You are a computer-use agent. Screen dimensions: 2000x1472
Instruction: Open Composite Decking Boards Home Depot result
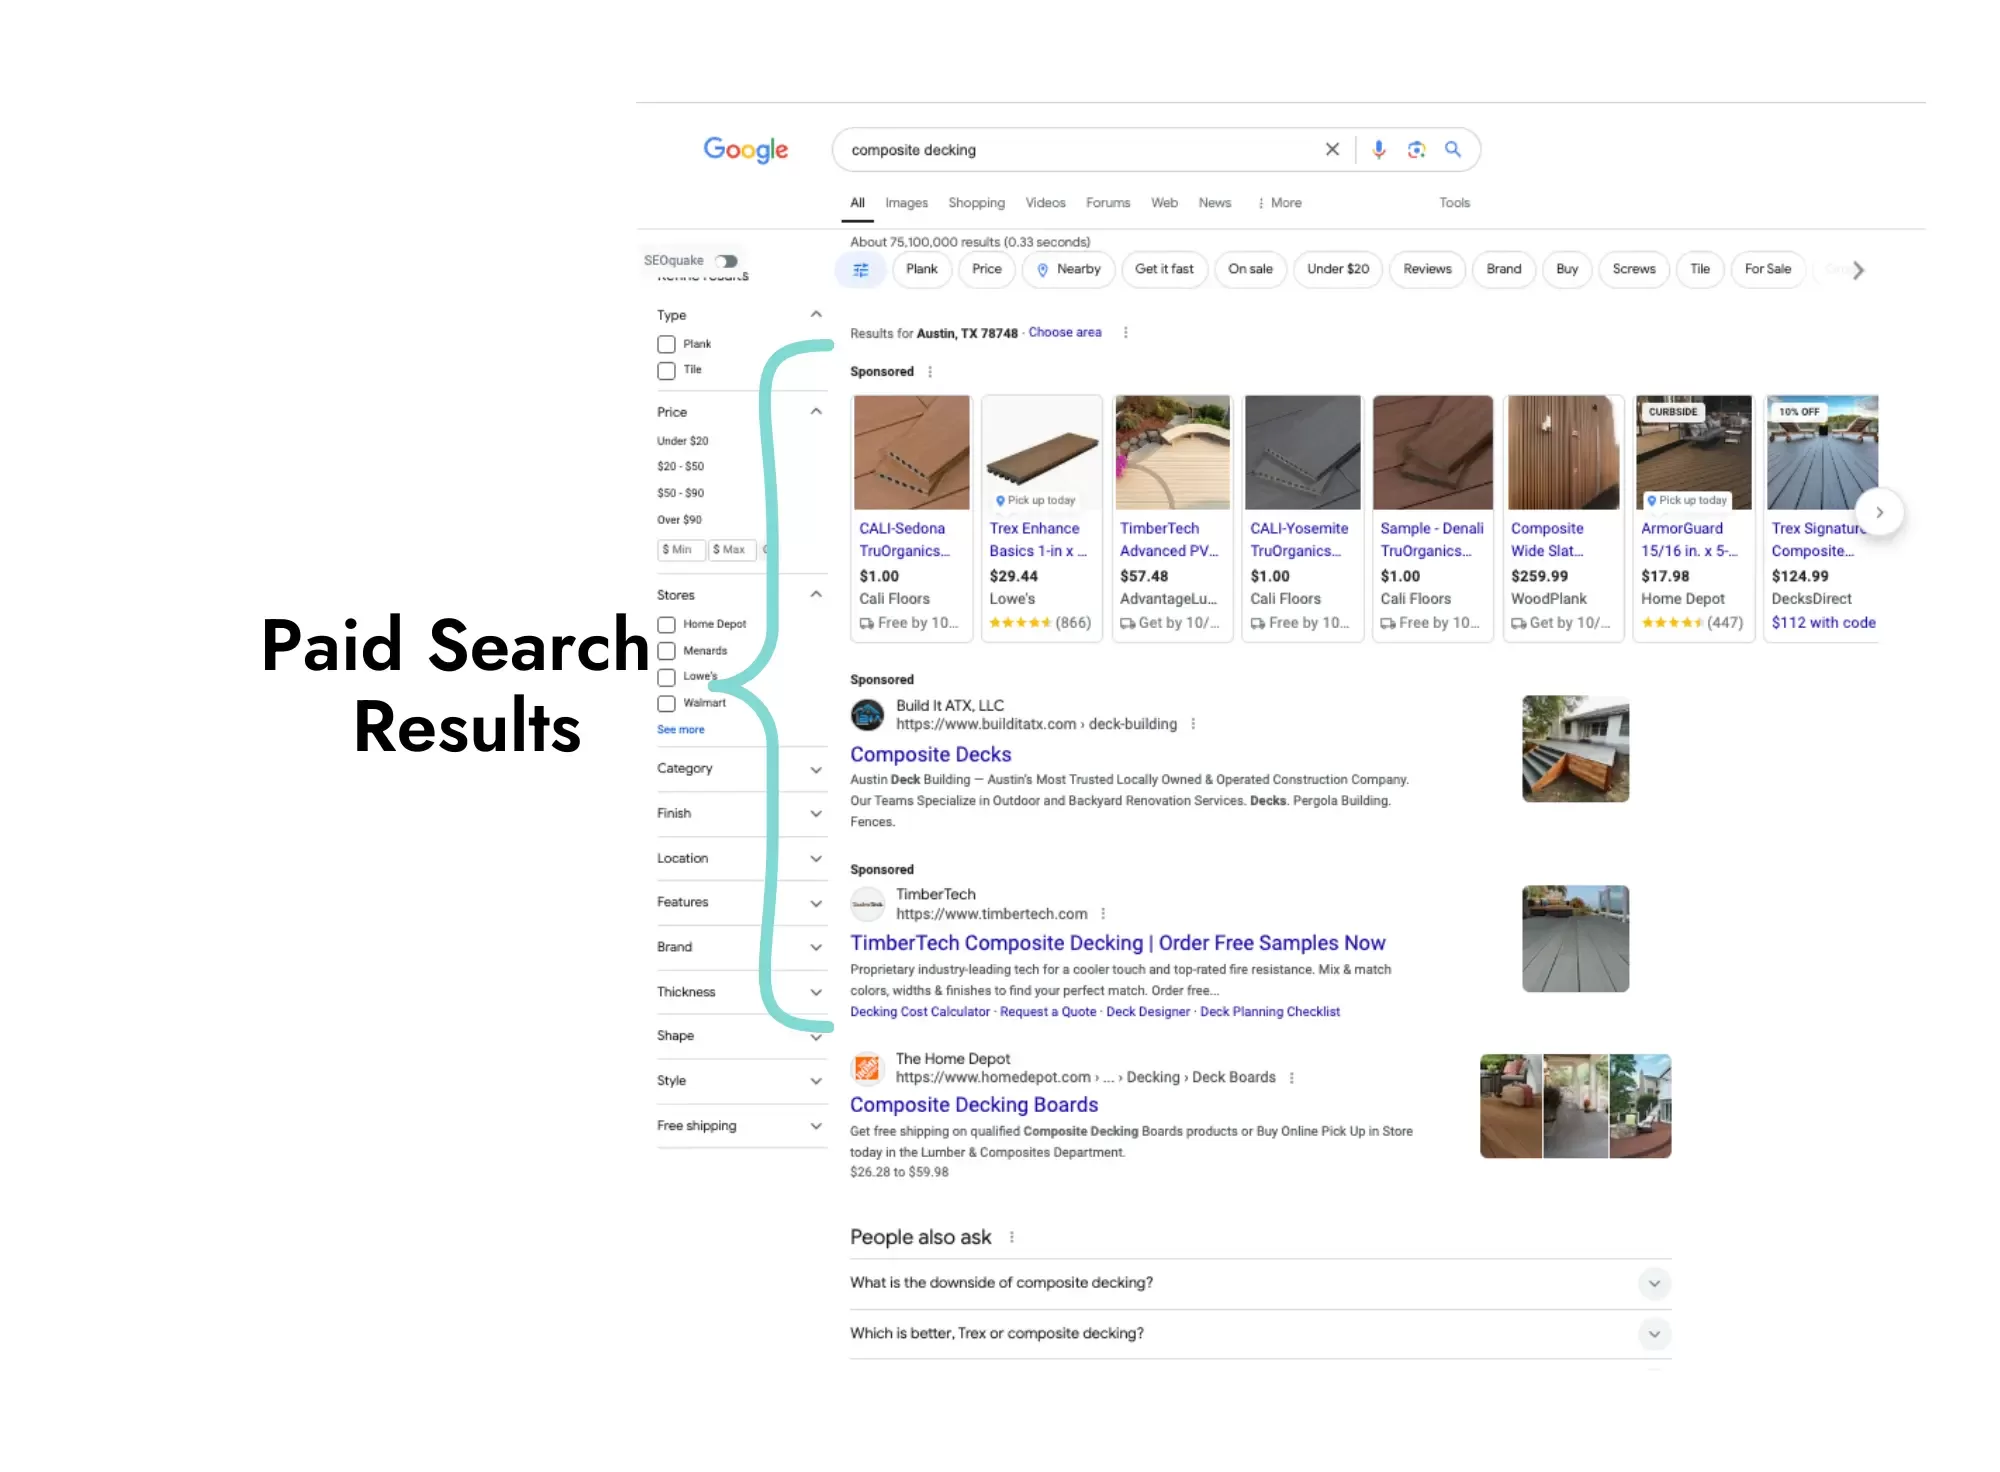974,1105
